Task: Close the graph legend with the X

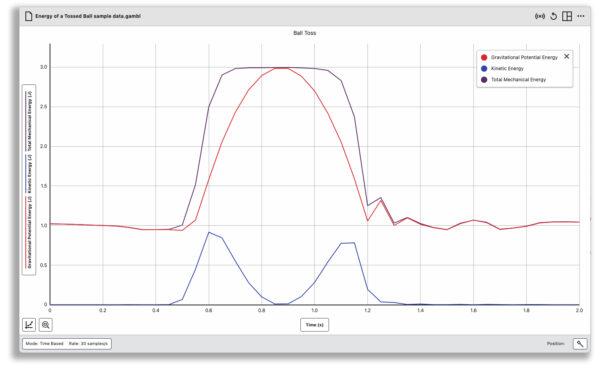Action: [x=566, y=56]
